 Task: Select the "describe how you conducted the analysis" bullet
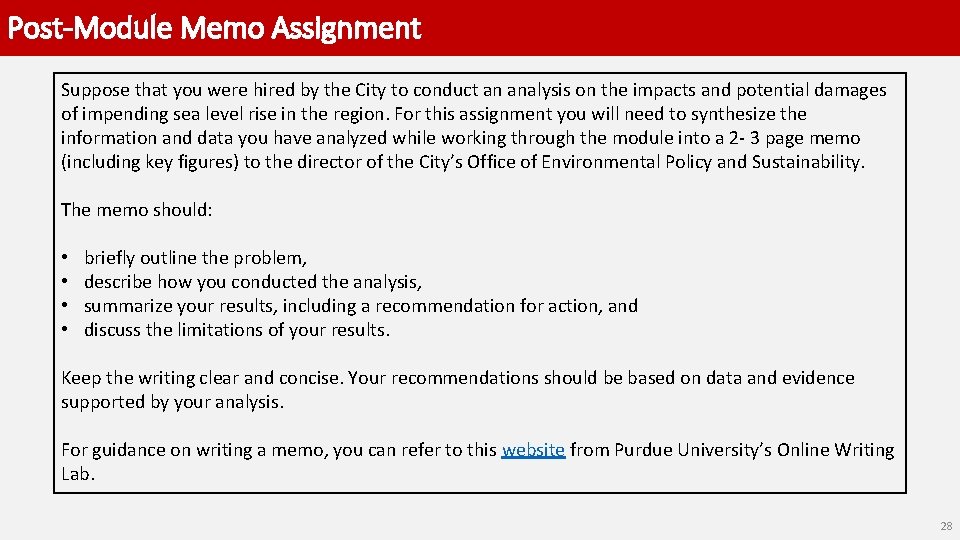pyautogui.click(x=253, y=282)
